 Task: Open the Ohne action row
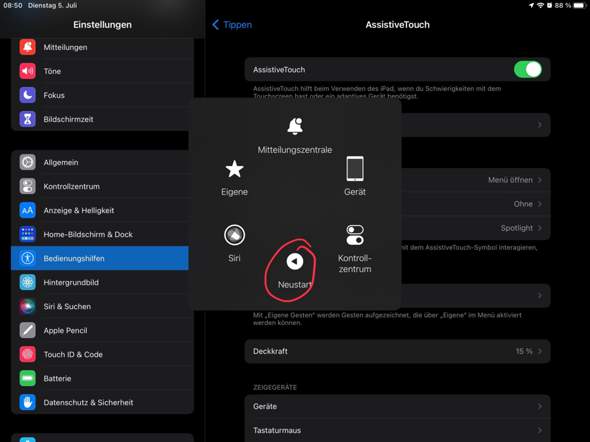tap(397, 204)
